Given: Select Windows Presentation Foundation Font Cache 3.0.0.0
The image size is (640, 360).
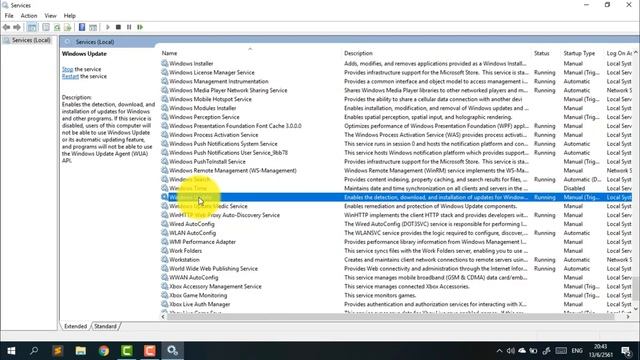Looking at the screenshot, I should (235, 126).
